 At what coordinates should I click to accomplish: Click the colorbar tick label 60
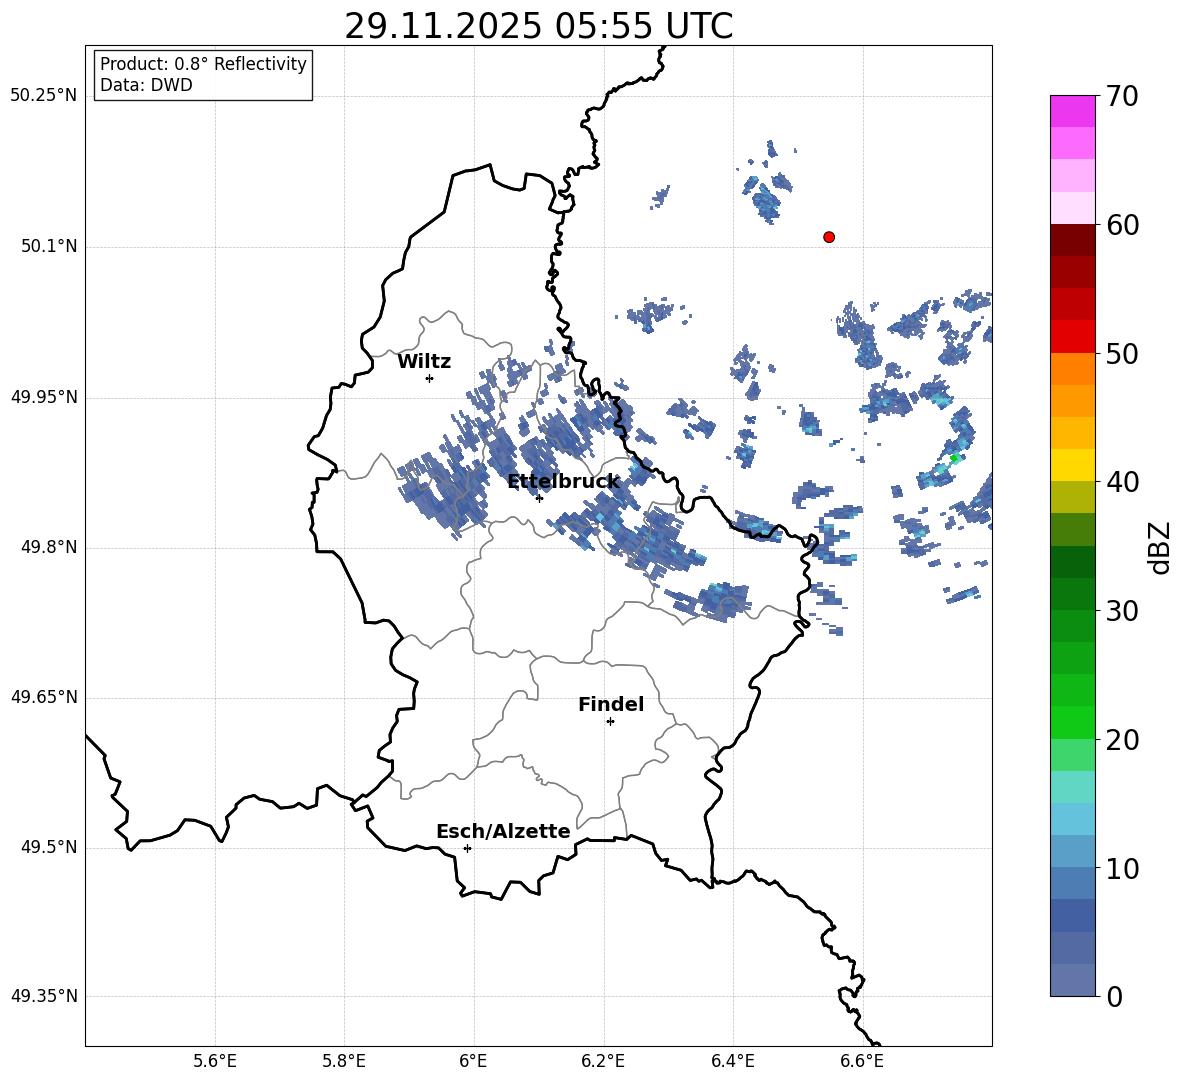1123,225
